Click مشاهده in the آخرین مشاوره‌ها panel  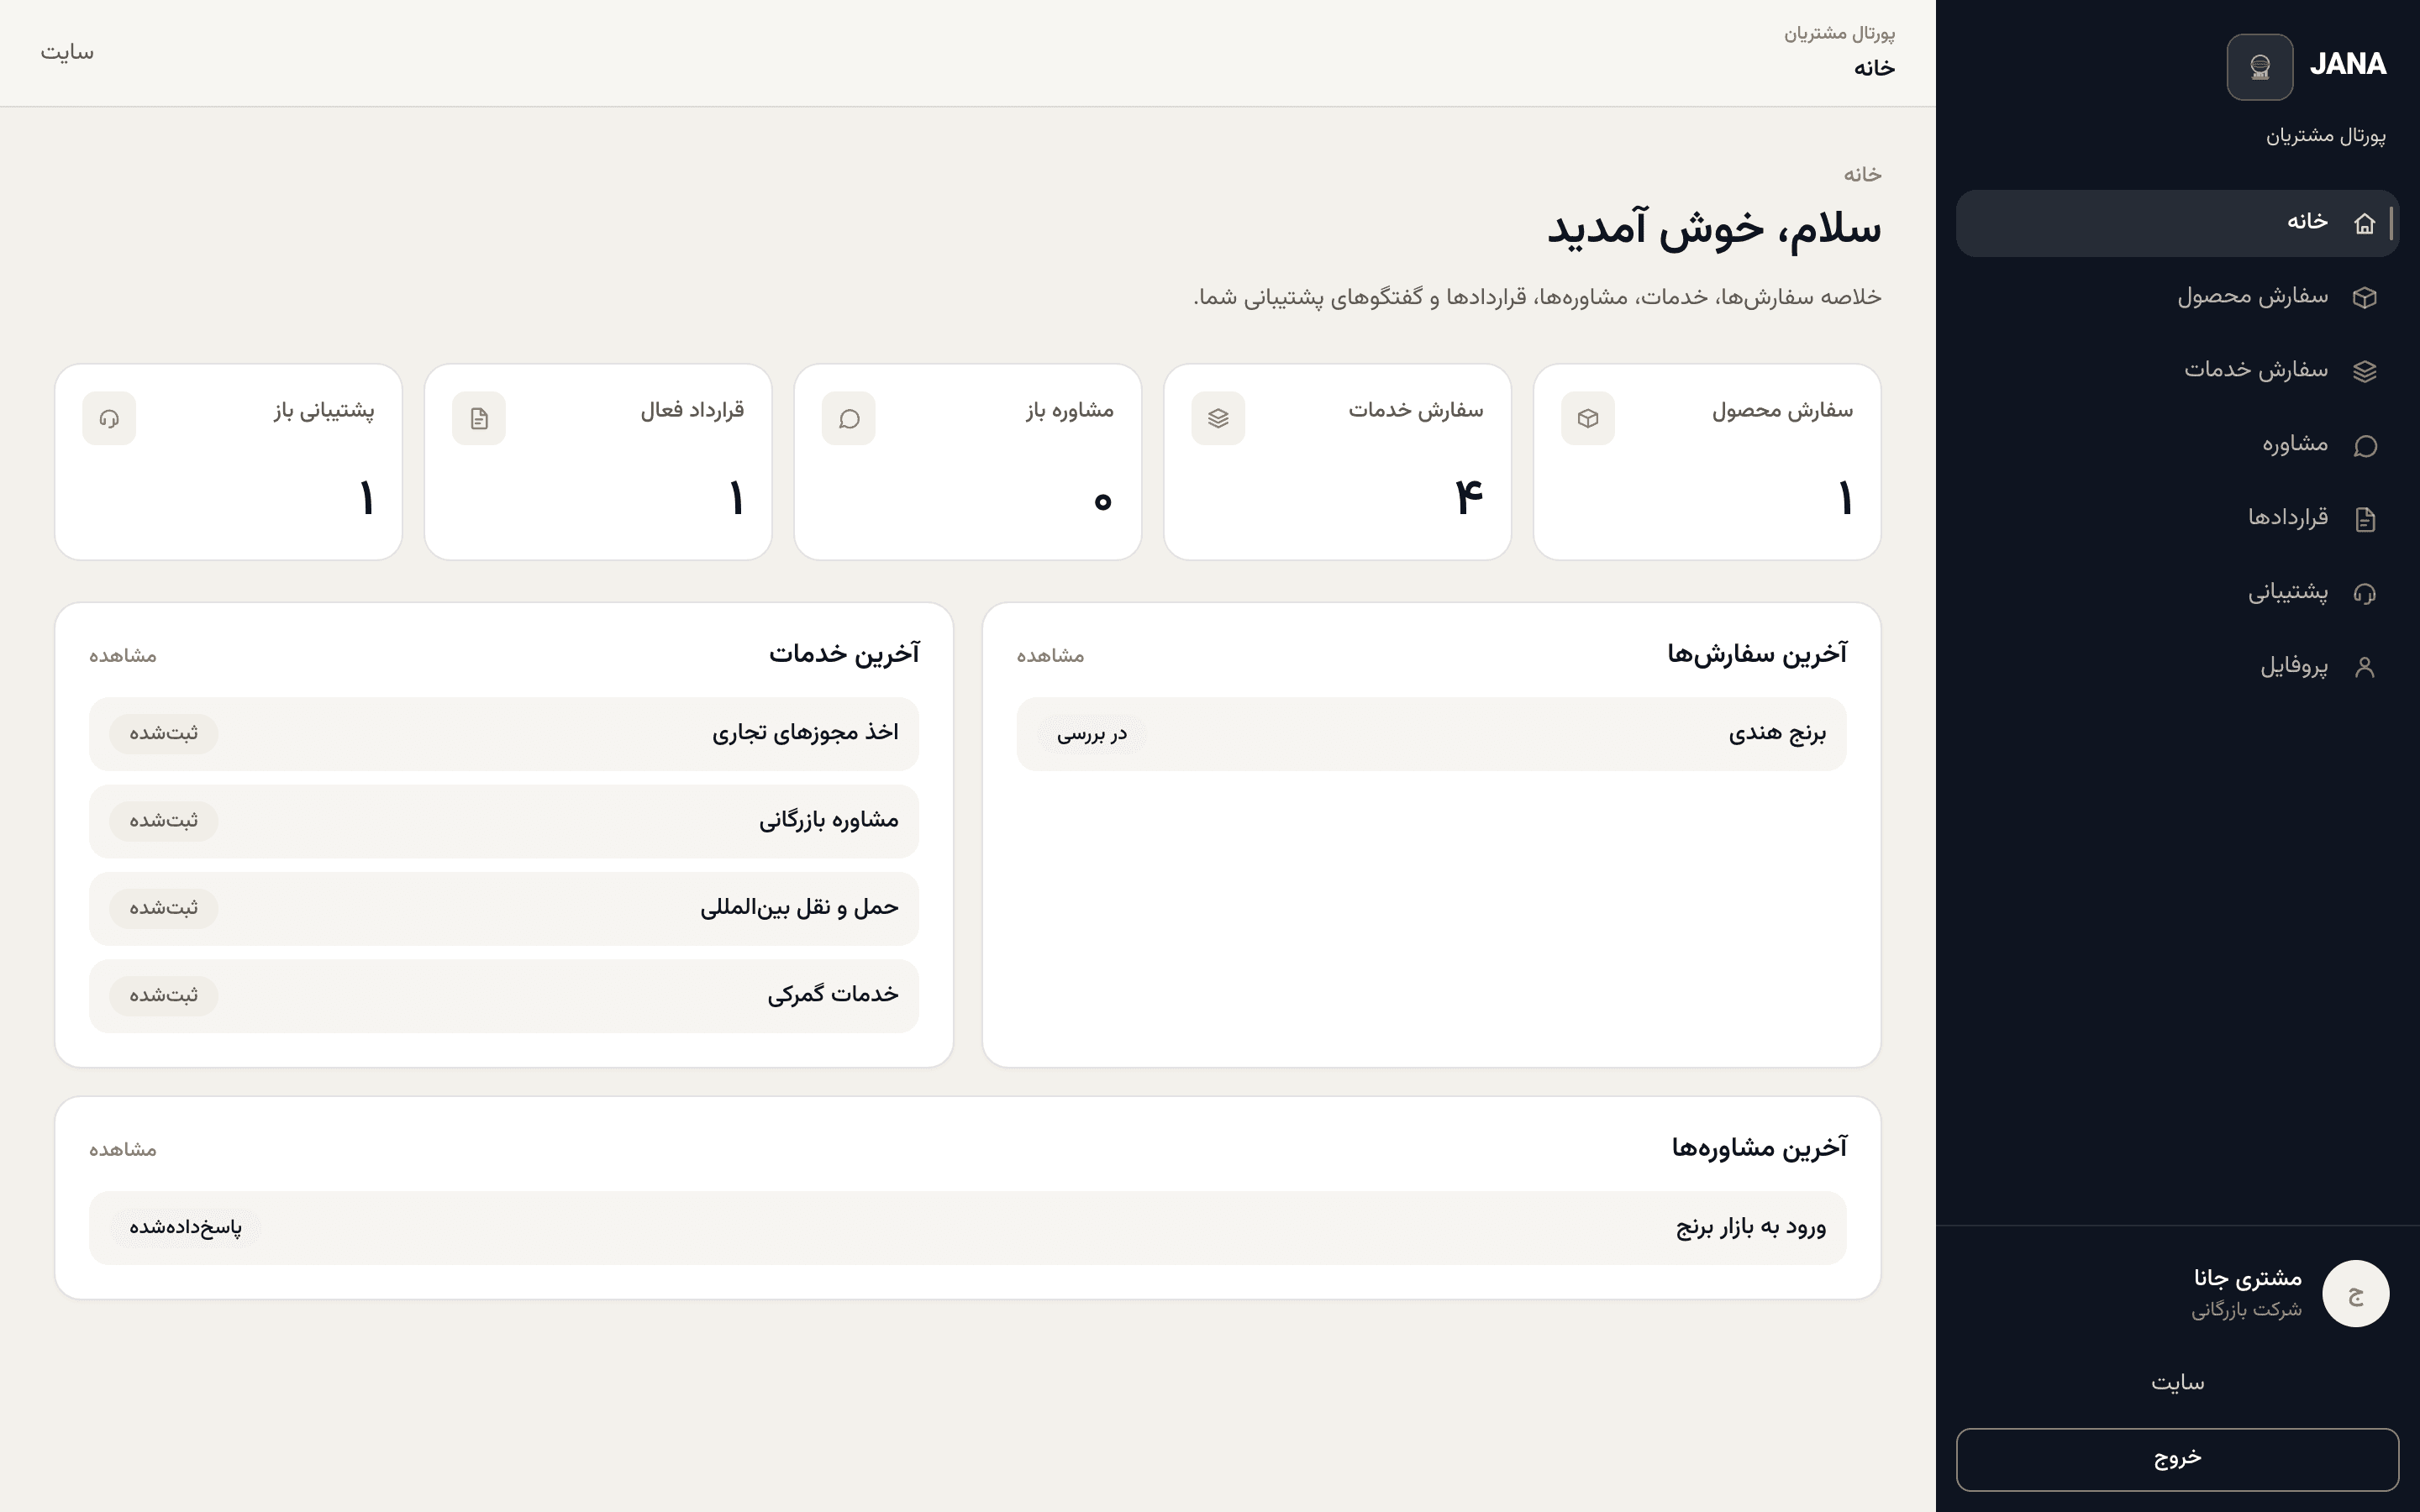point(122,1150)
